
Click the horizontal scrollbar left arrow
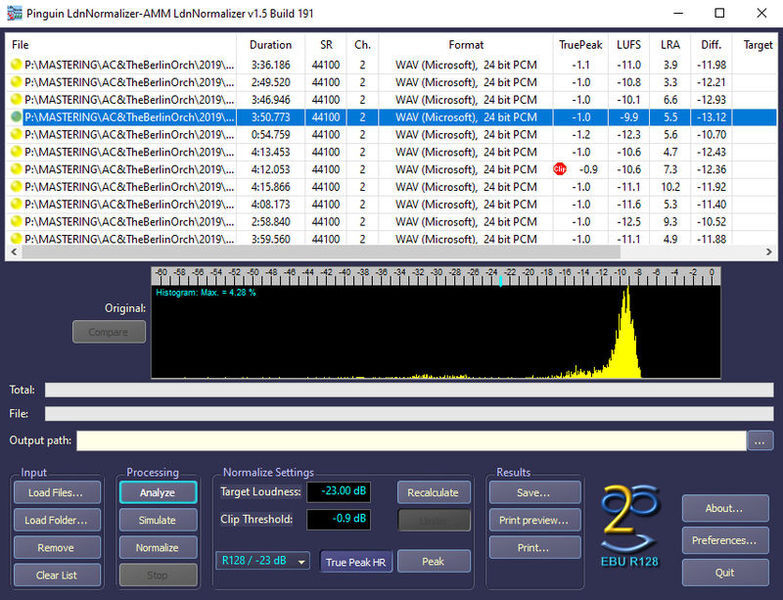point(14,252)
